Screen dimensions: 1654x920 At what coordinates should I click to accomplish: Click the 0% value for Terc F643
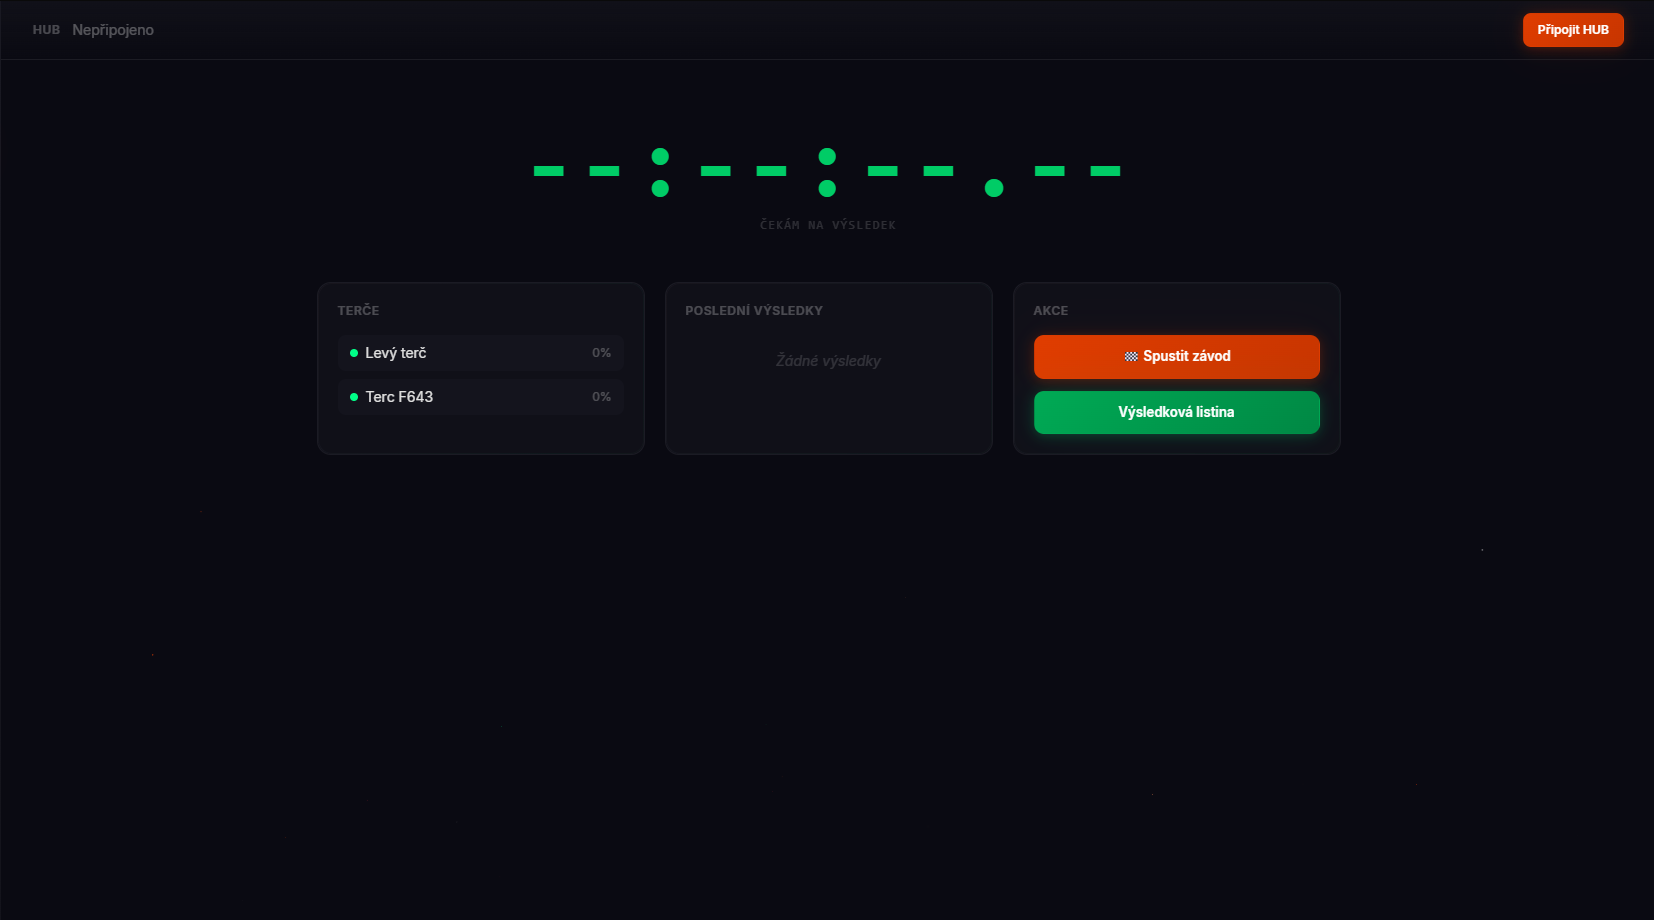tap(601, 397)
